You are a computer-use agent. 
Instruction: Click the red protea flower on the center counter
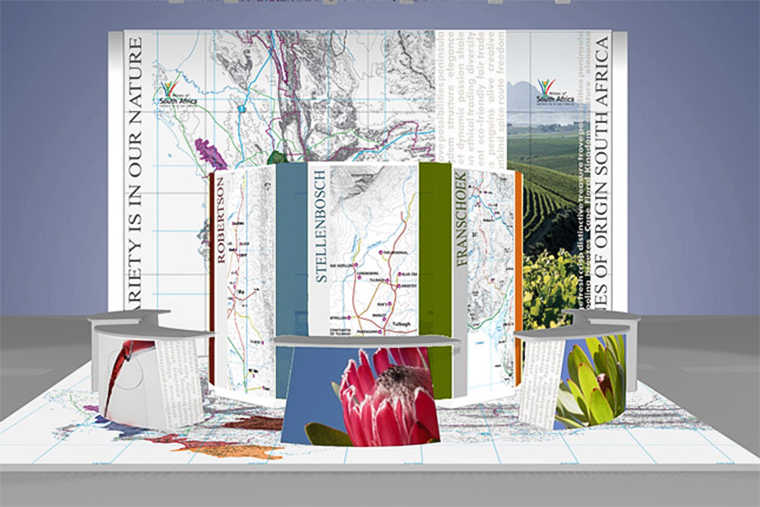click(x=388, y=396)
